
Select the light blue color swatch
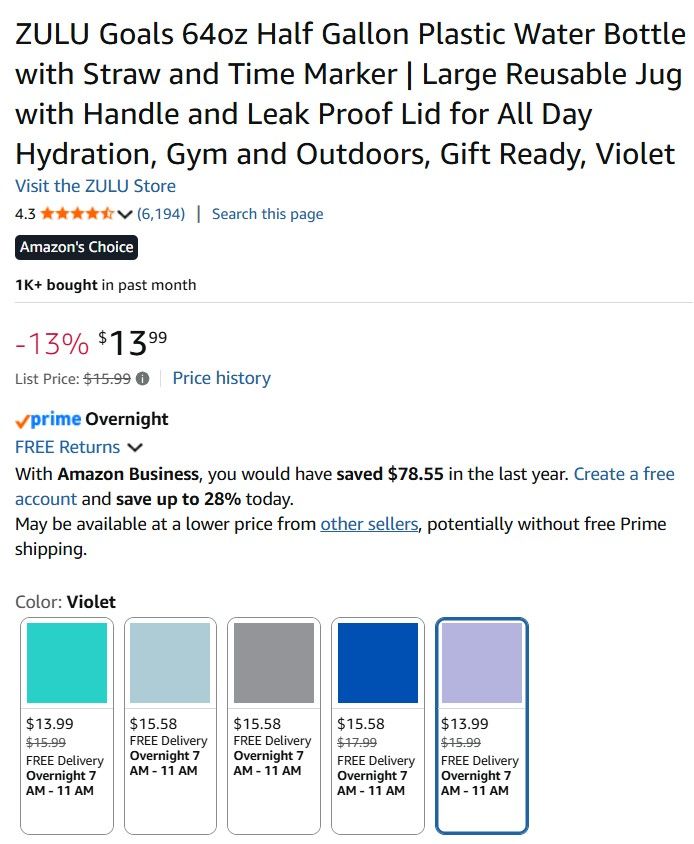170,663
